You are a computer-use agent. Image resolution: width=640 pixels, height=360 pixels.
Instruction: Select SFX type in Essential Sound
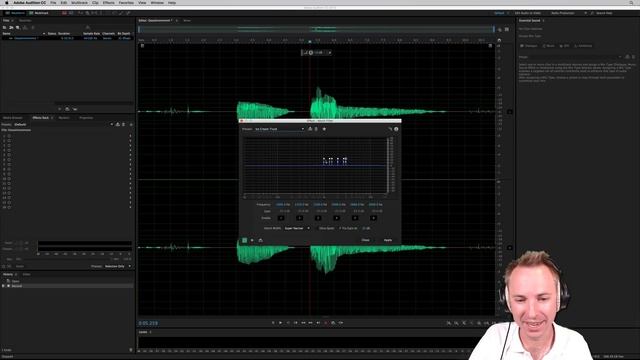tap(564, 46)
